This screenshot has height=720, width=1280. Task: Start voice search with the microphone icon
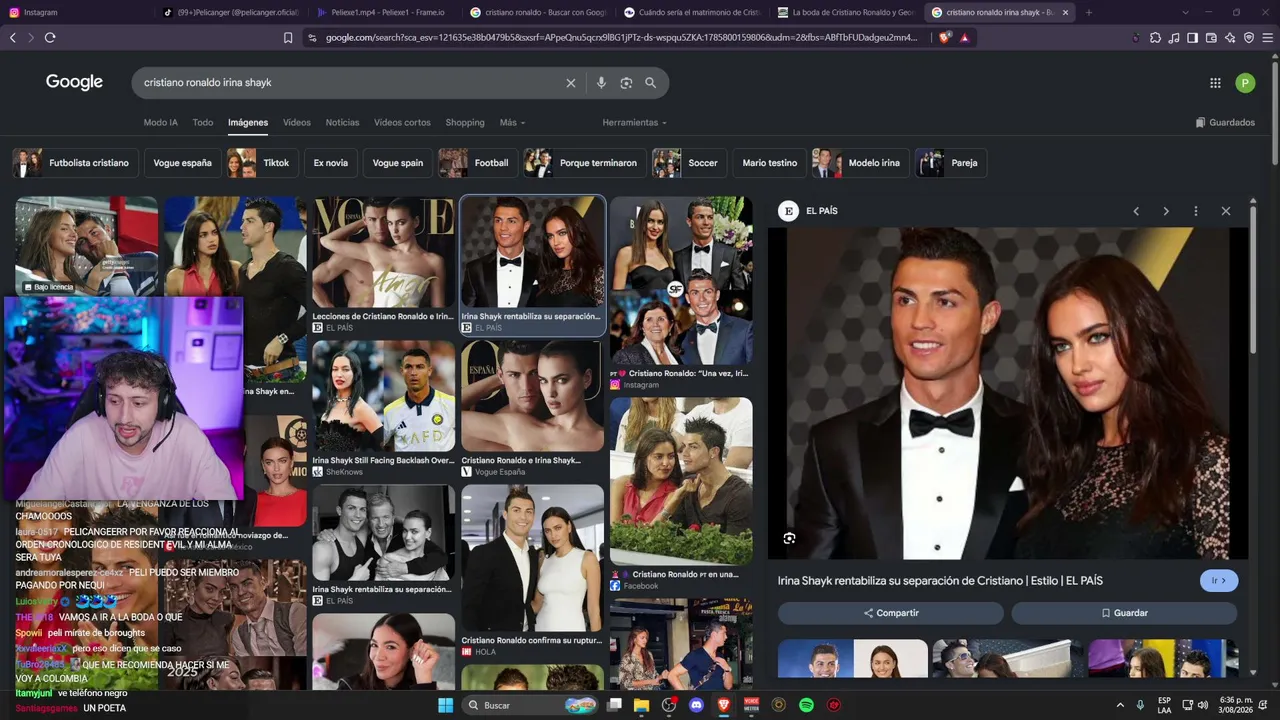coord(601,83)
